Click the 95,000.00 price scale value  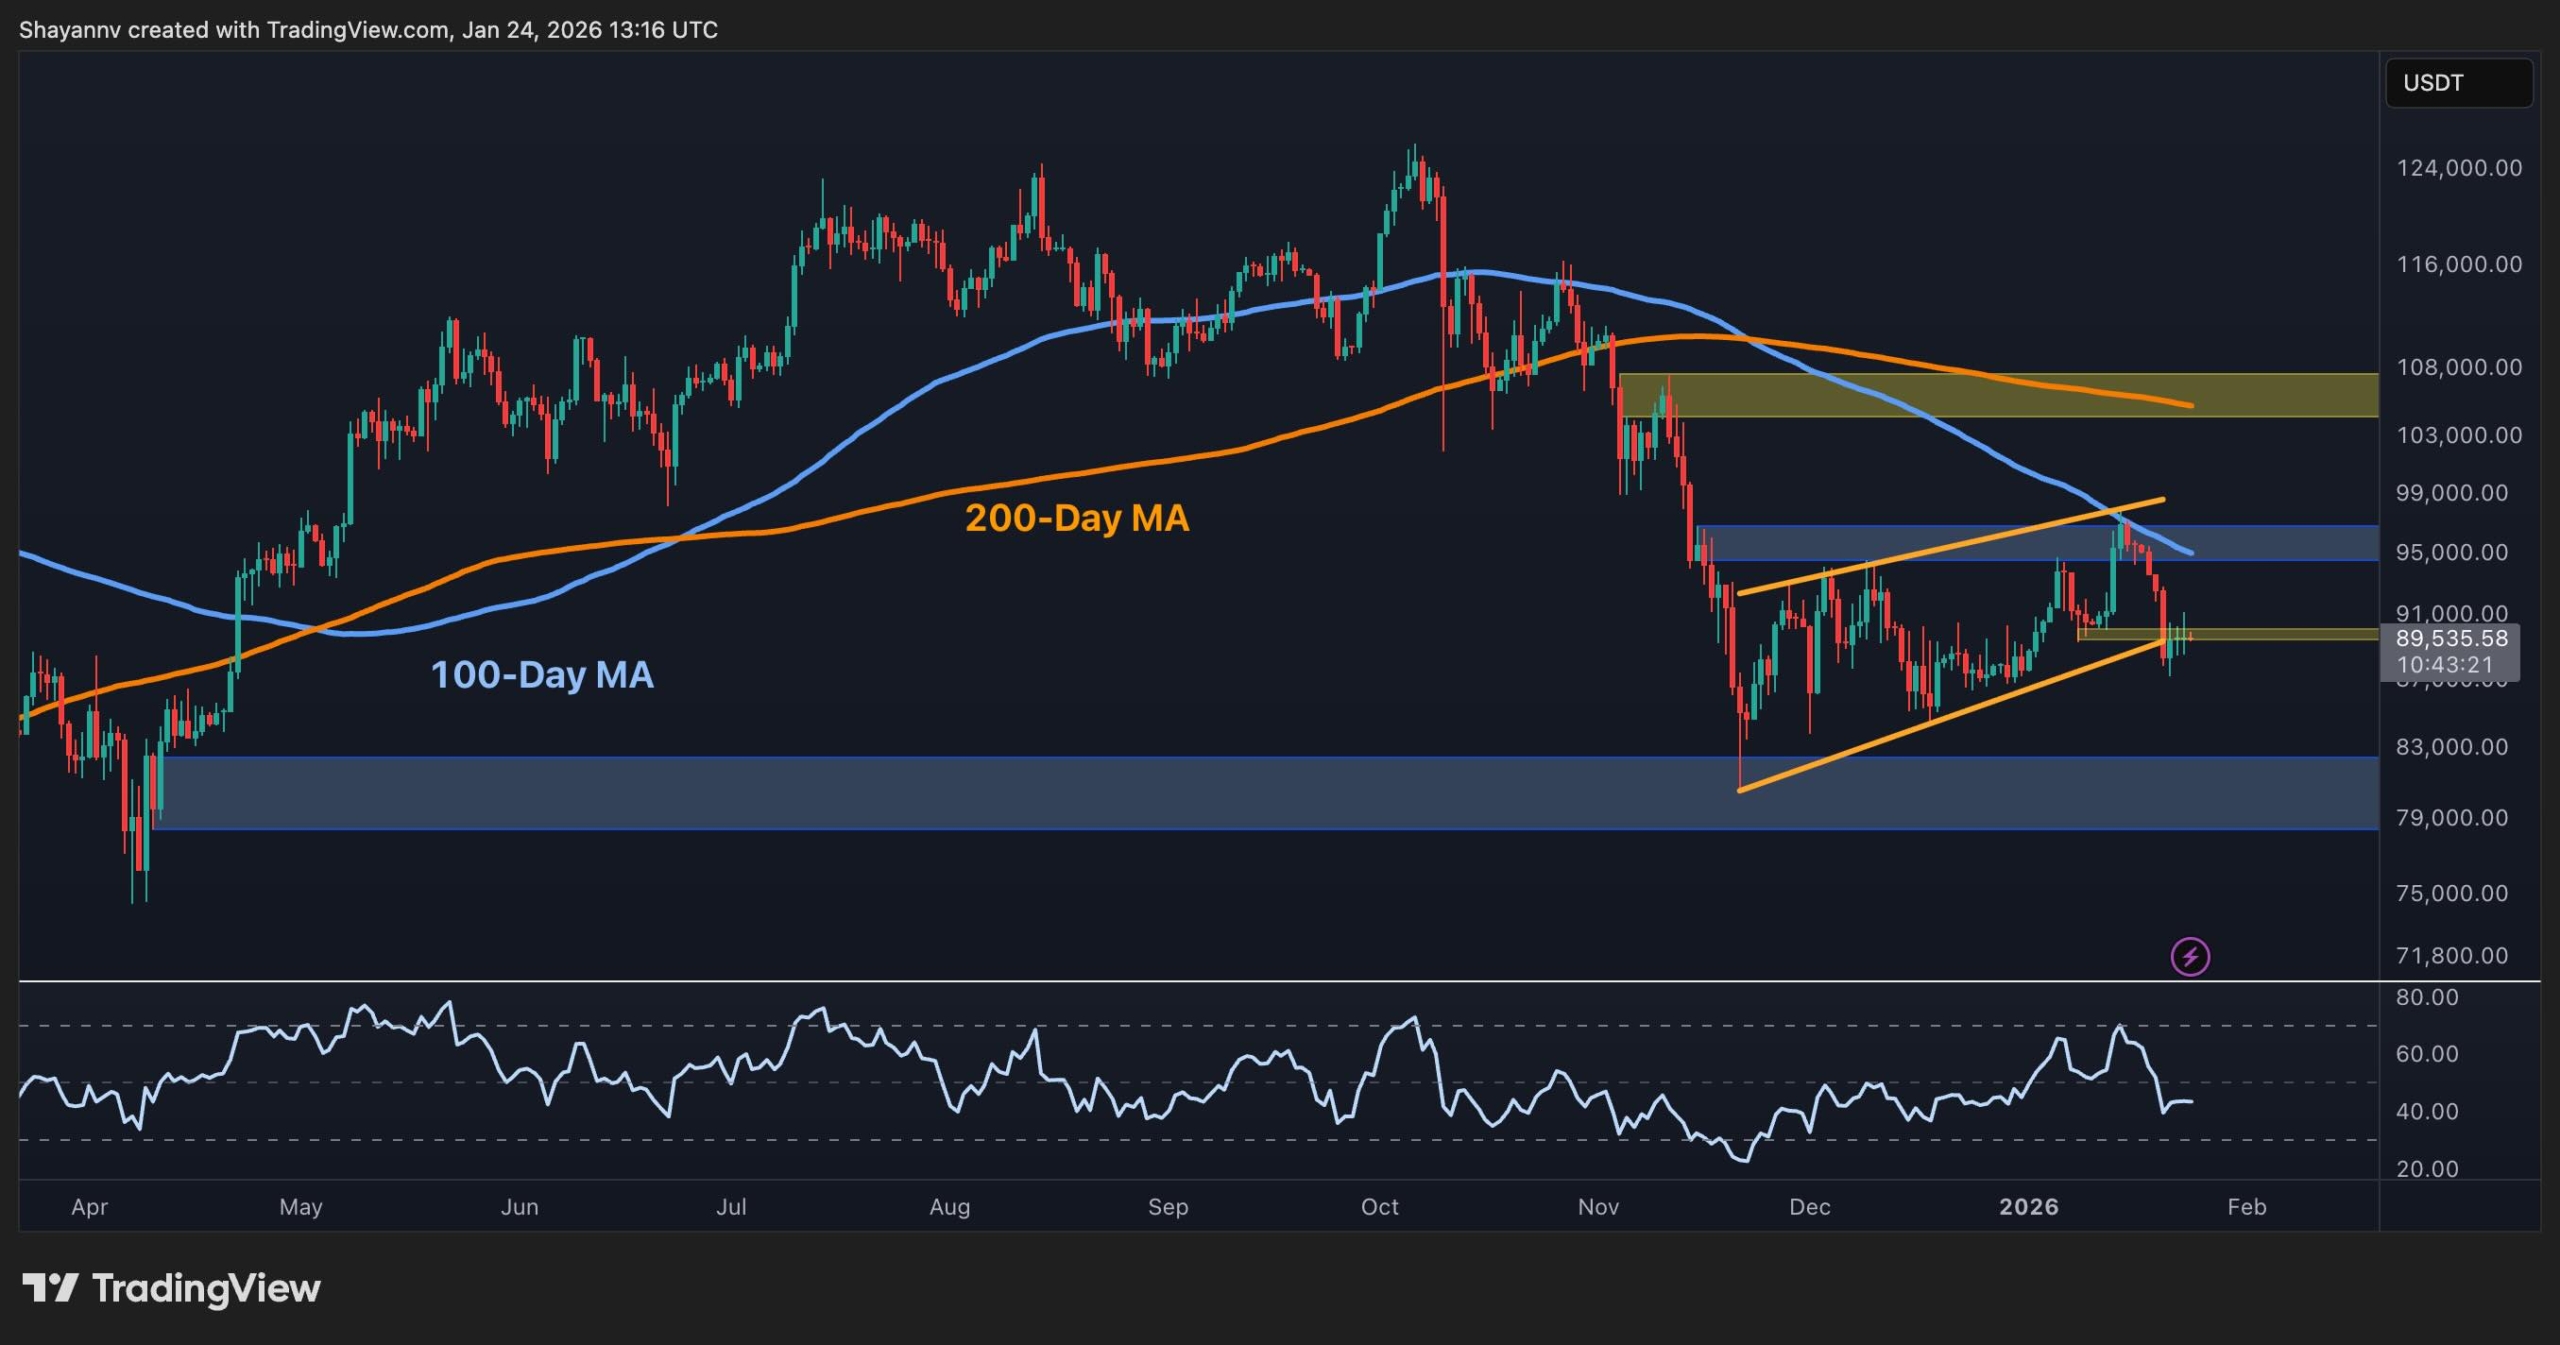click(x=2452, y=551)
